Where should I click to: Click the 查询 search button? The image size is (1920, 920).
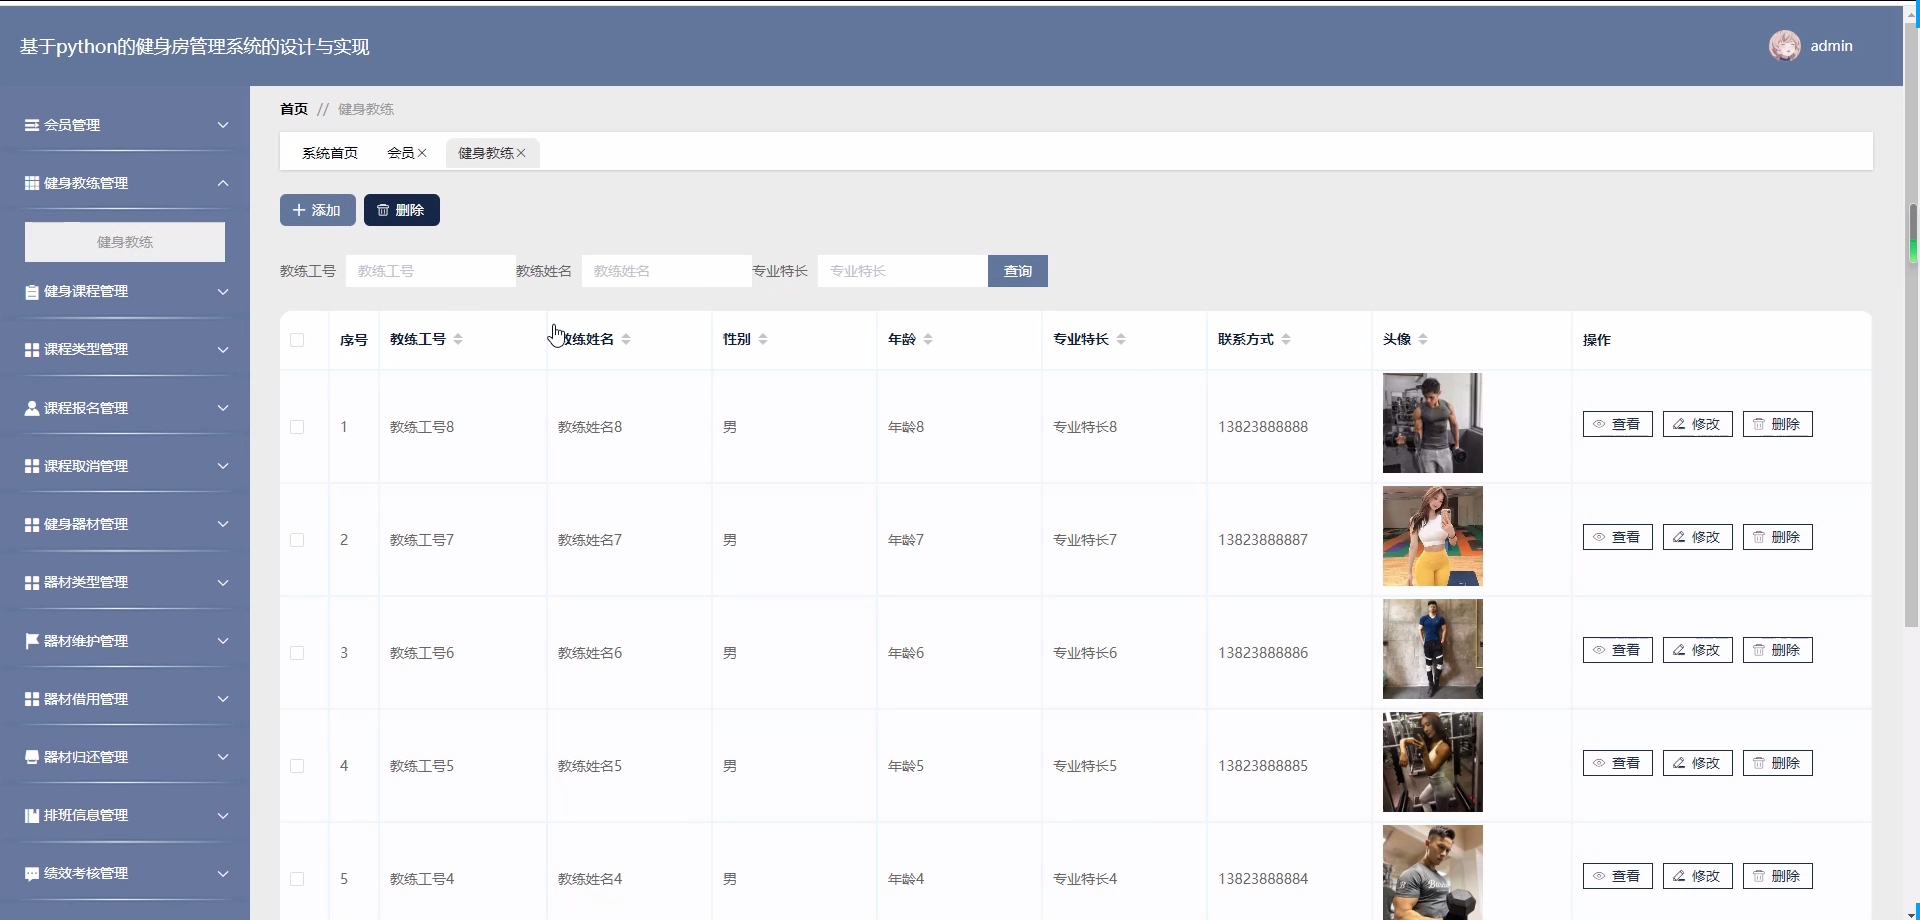1018,271
